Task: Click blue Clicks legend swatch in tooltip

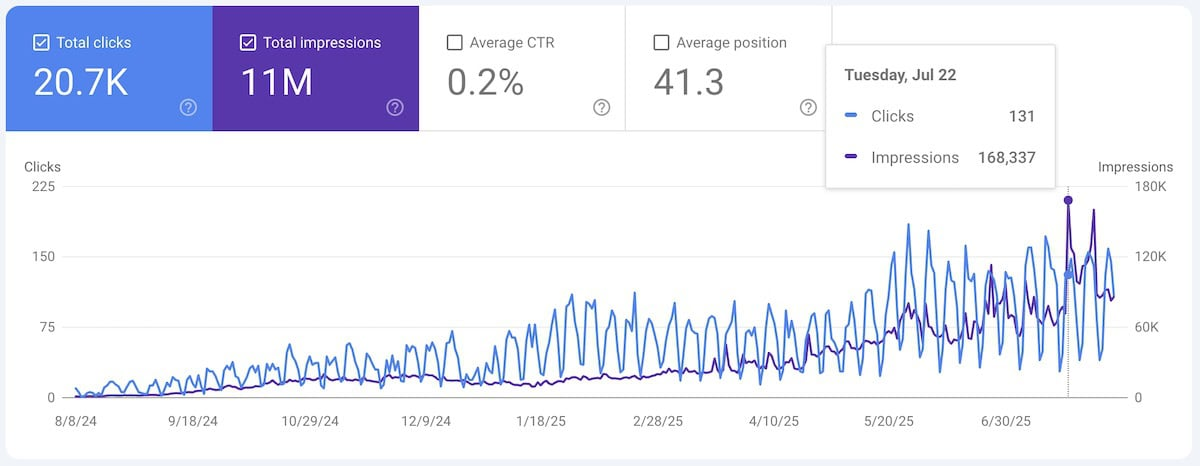Action: (x=851, y=116)
